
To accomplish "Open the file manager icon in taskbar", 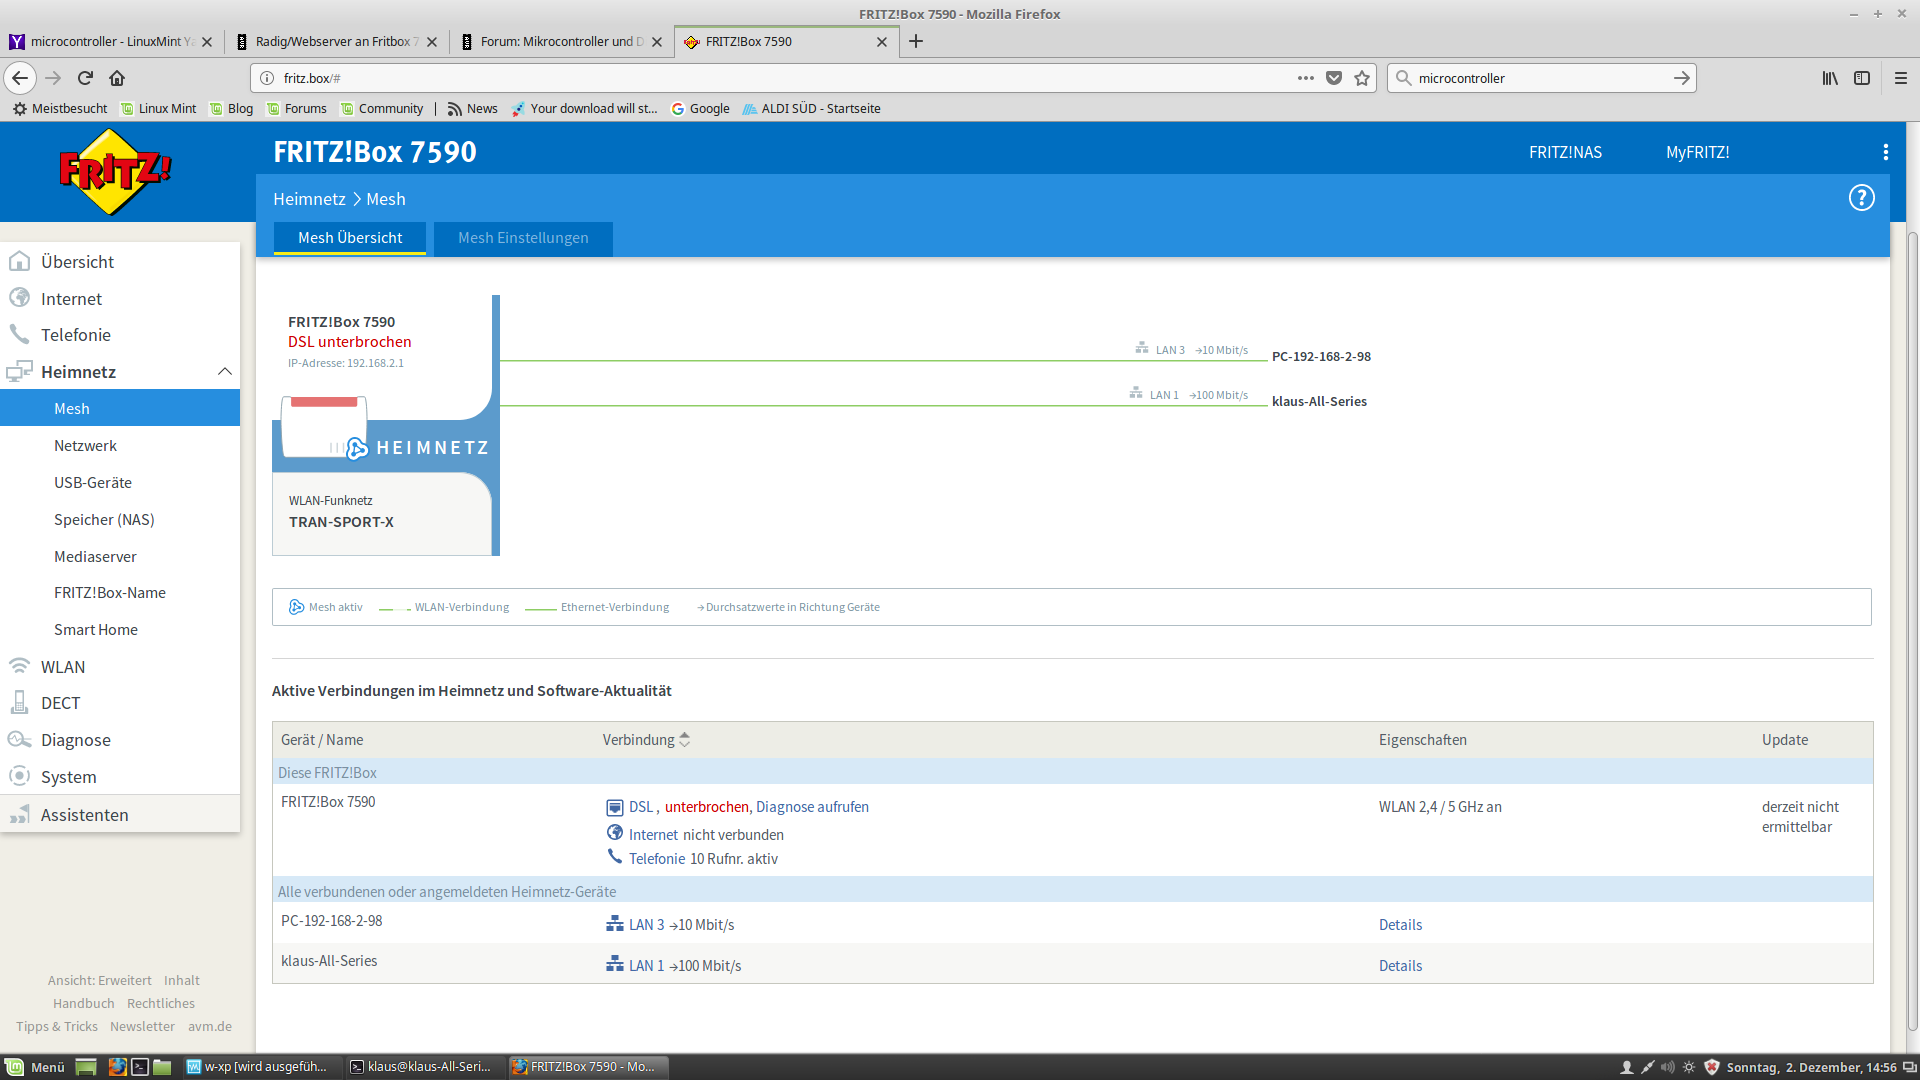I will pos(162,1067).
